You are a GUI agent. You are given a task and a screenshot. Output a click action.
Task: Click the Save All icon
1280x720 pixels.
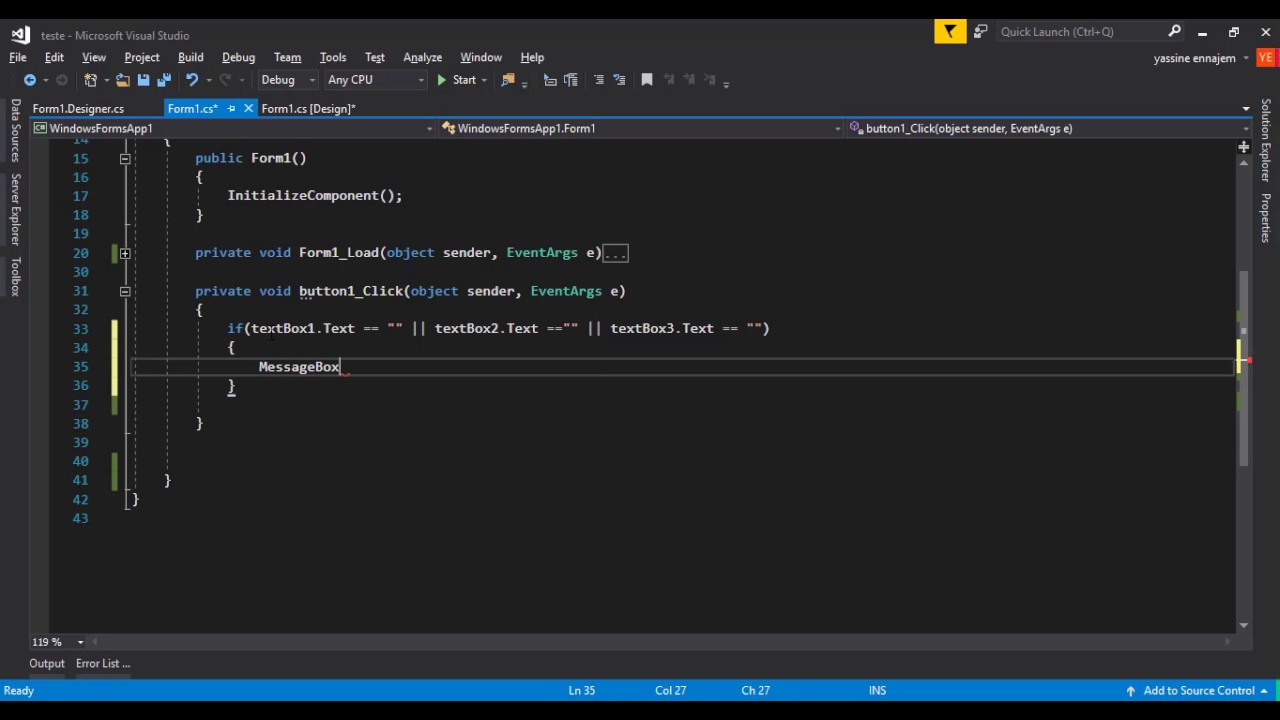163,80
